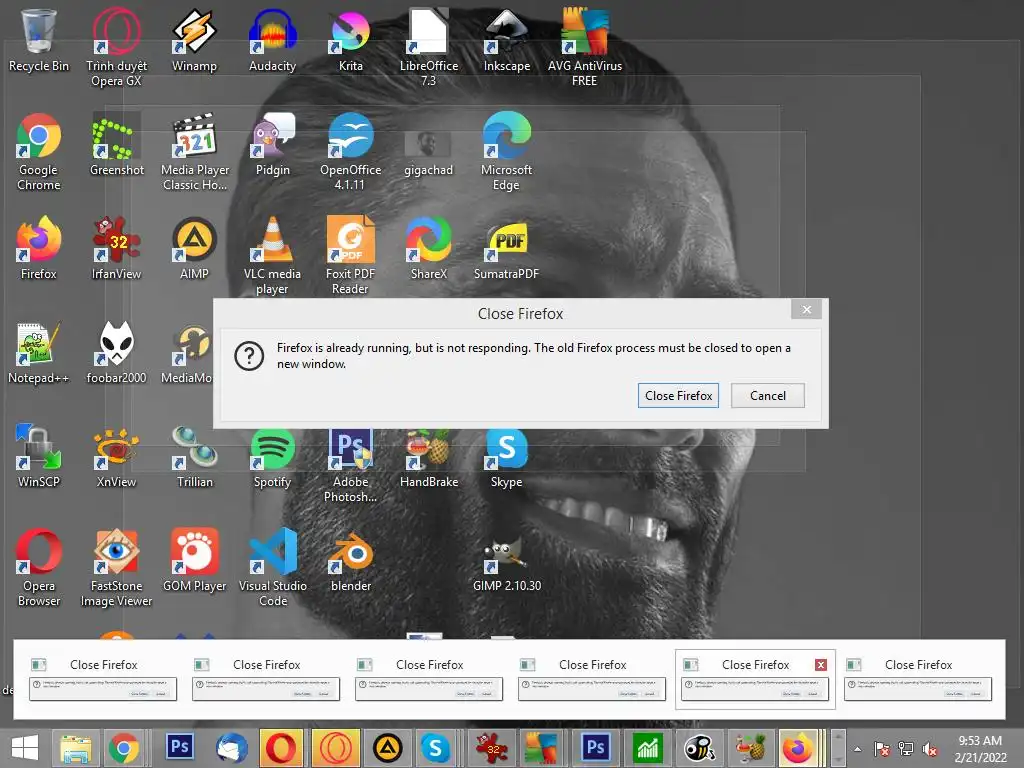This screenshot has height=768, width=1024.
Task: Switch to AIMP on the taskbar
Action: point(387,748)
